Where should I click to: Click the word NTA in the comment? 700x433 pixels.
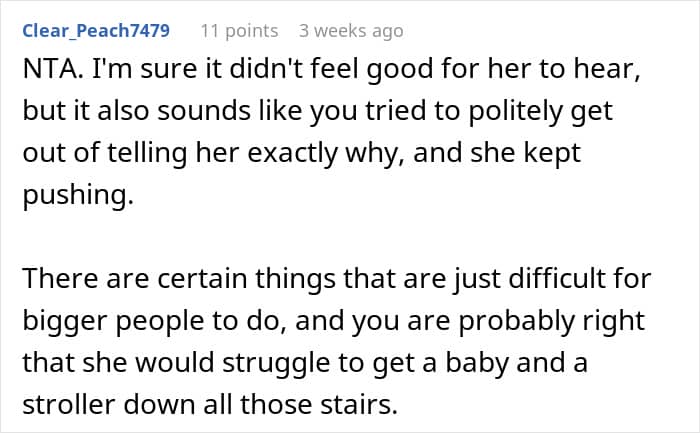click(x=49, y=69)
